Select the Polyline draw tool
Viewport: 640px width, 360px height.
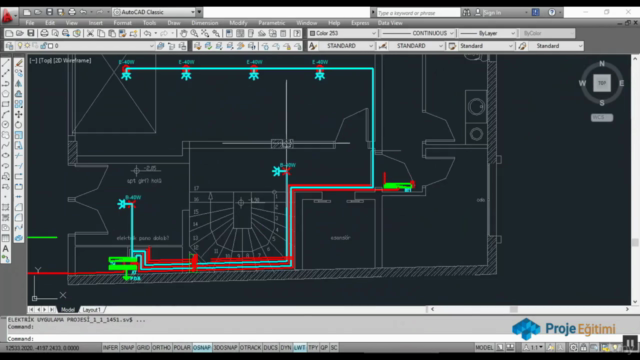tap(6, 84)
